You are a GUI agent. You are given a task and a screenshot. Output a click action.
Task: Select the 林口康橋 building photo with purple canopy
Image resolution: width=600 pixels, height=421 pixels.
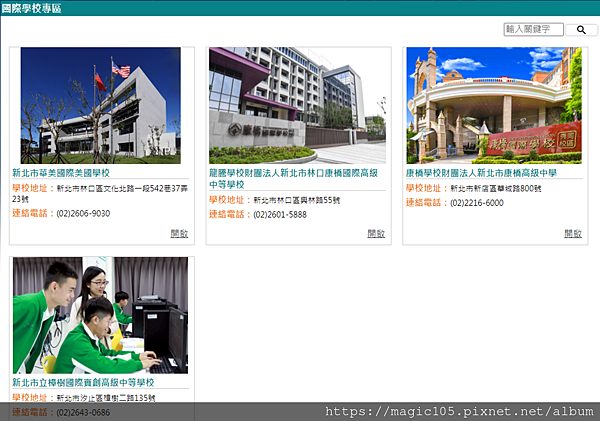pos(297,106)
